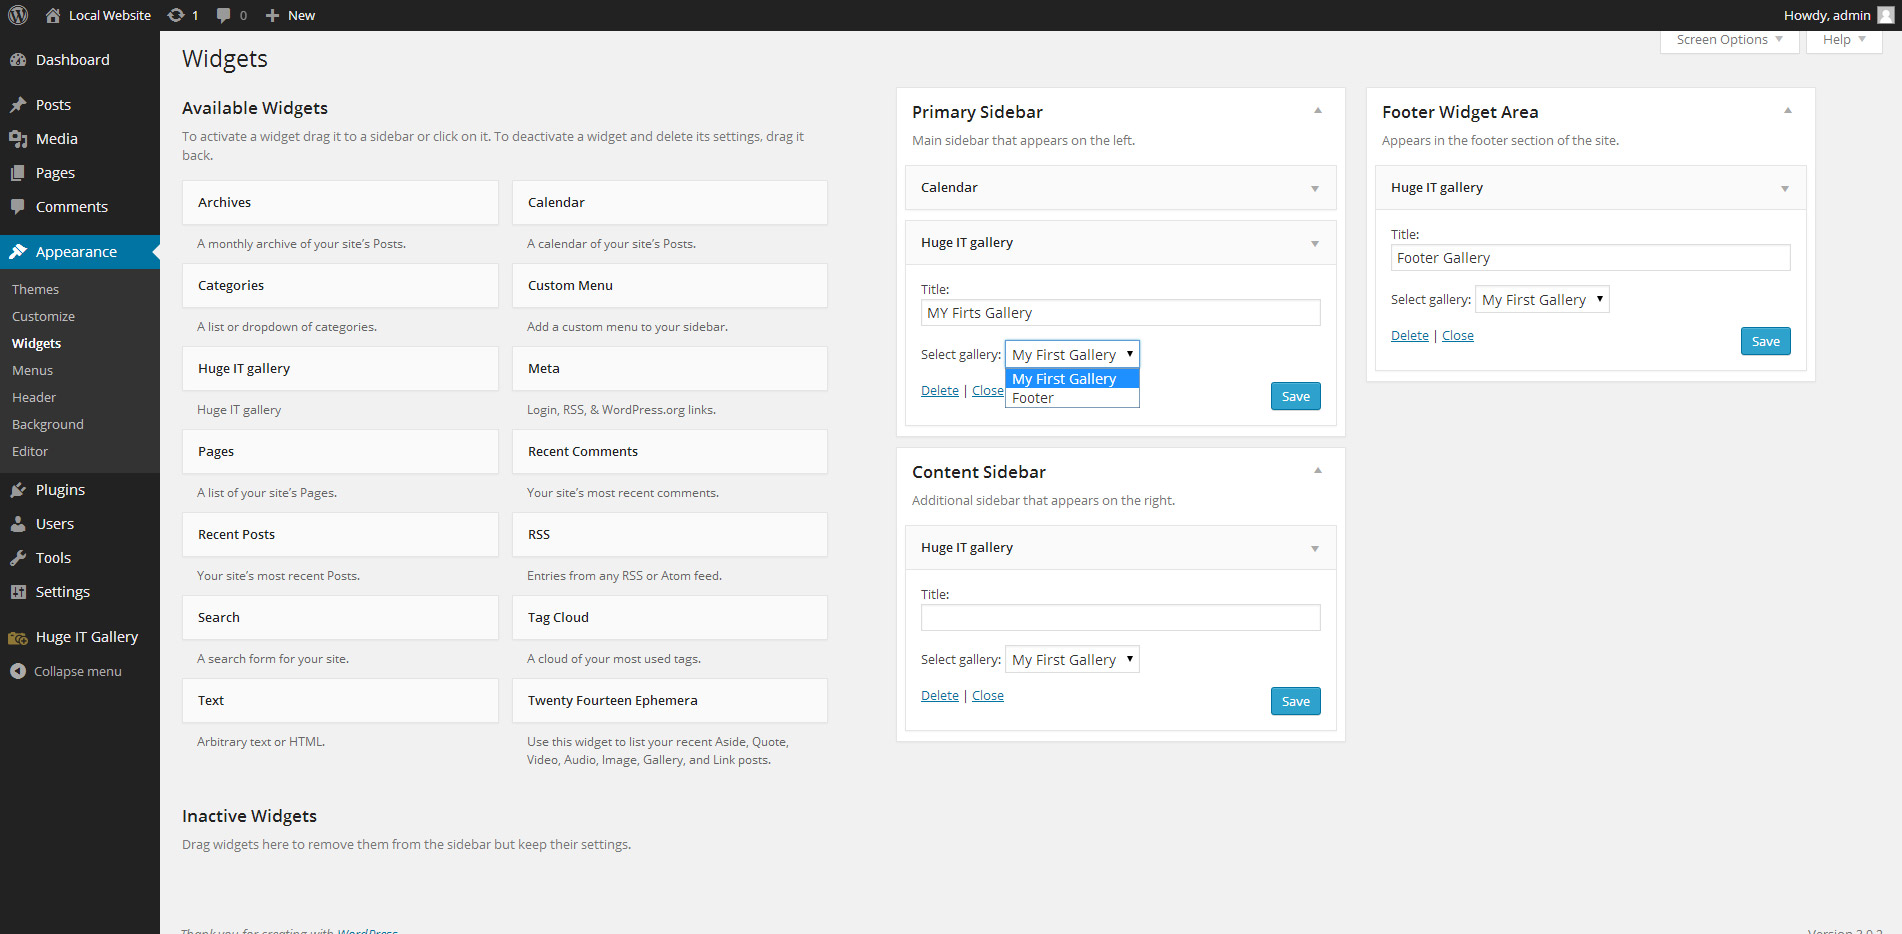
Task: Click the Custom Menu available widget
Action: pos(670,285)
